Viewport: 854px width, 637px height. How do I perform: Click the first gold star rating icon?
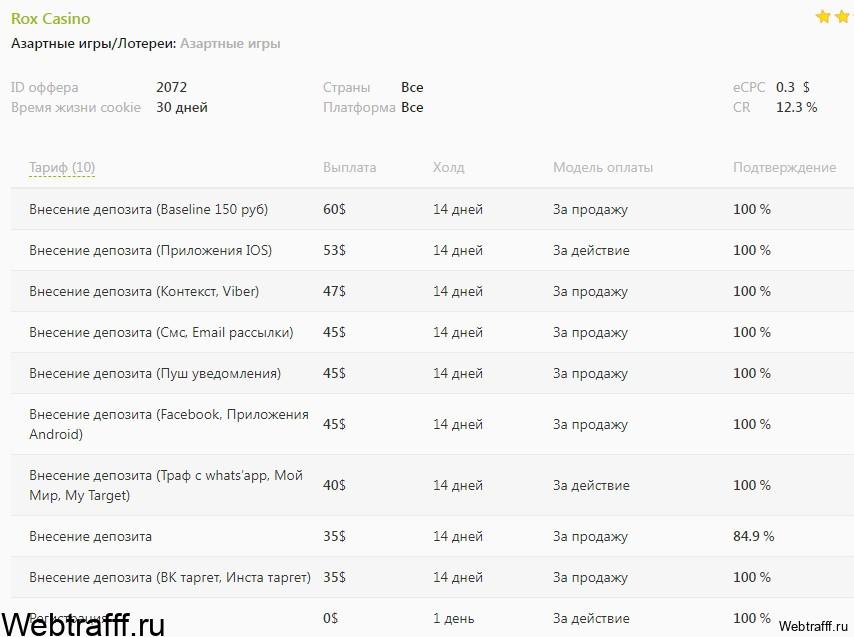pyautogui.click(x=823, y=17)
